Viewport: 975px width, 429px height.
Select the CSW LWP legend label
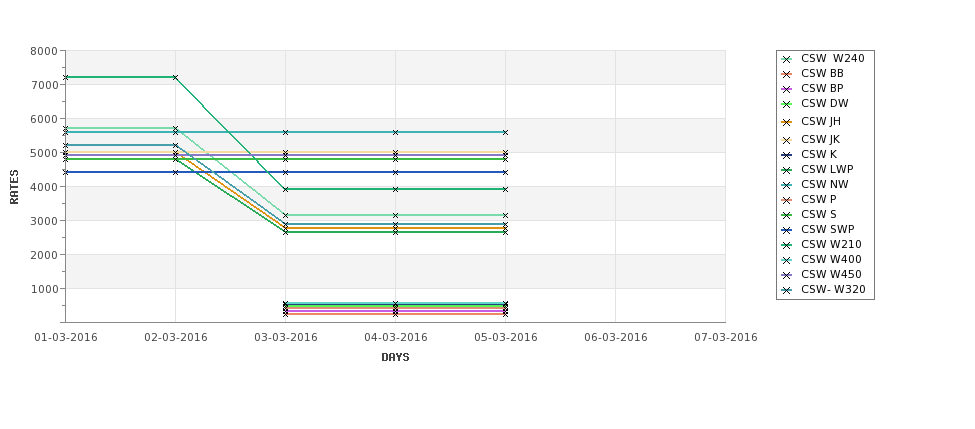coord(827,169)
